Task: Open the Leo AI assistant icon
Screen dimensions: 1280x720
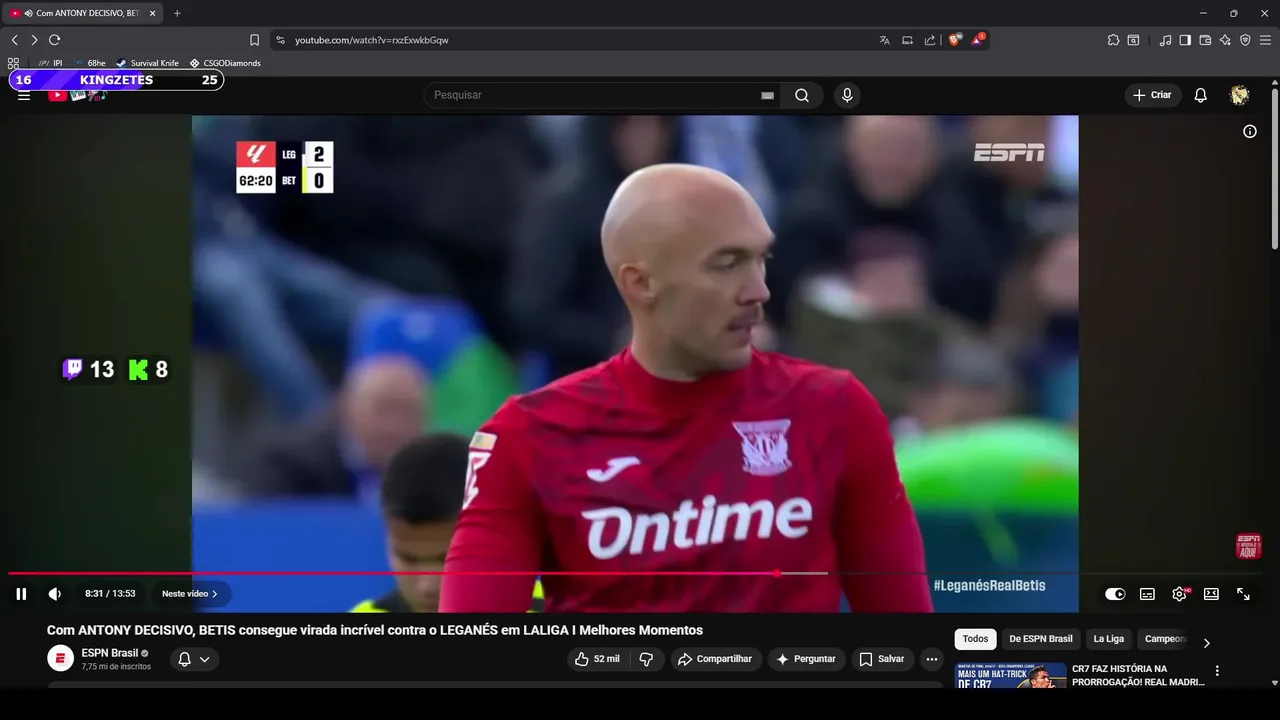Action: (x=1225, y=40)
